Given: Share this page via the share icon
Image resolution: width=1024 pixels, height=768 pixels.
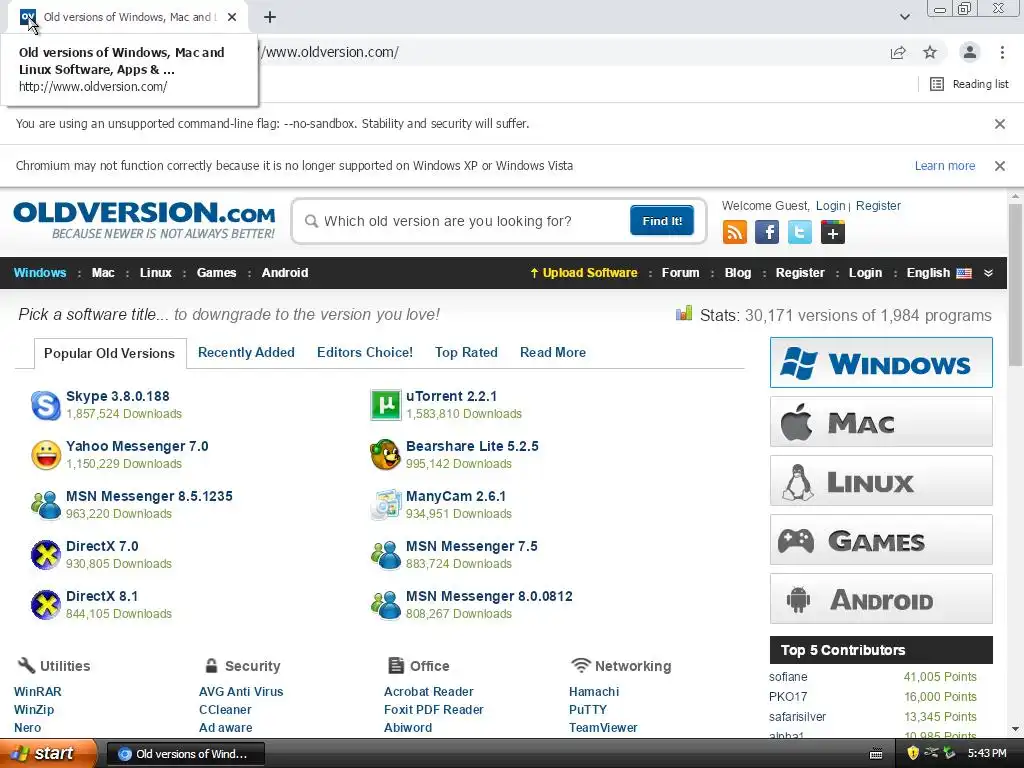Looking at the screenshot, I should pyautogui.click(x=898, y=52).
